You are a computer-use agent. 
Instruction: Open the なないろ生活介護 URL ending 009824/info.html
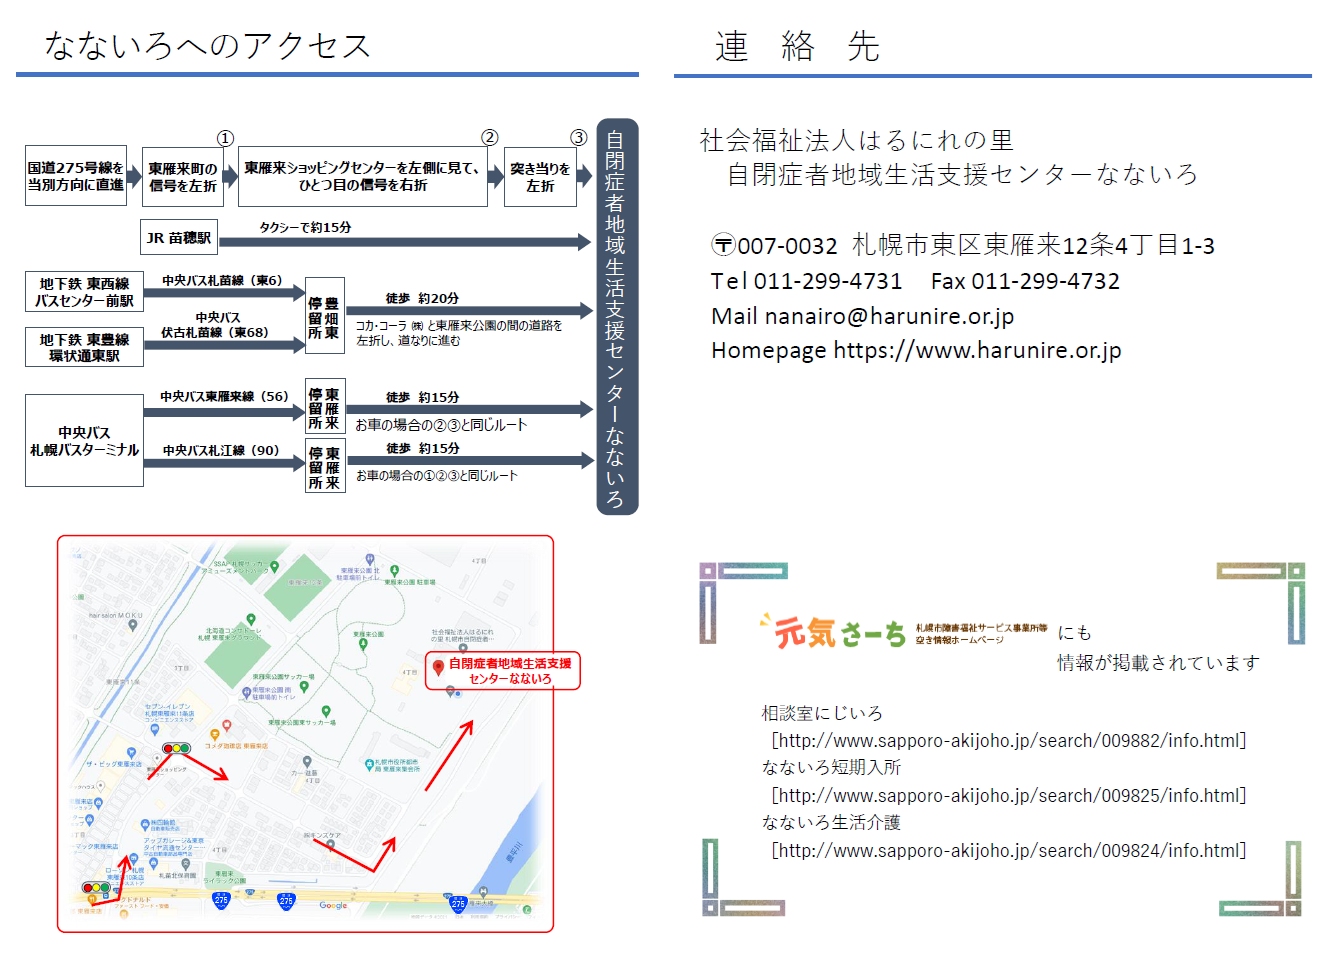[1008, 851]
